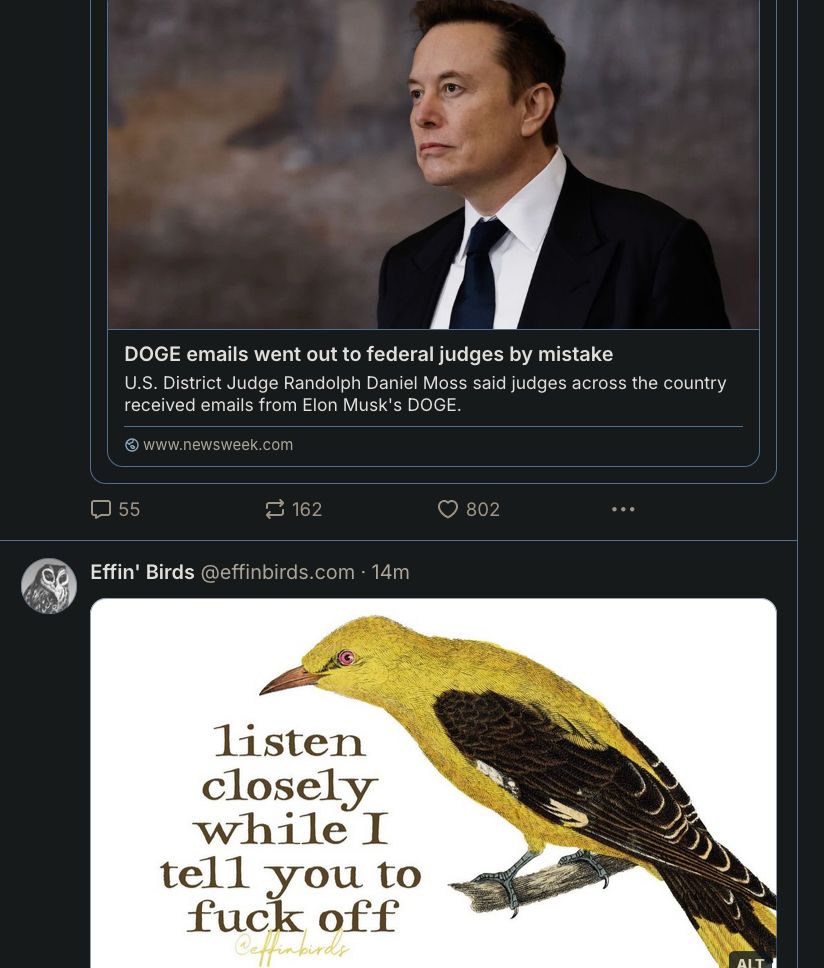Click the globe icon beside www.newsweek.com

131,444
